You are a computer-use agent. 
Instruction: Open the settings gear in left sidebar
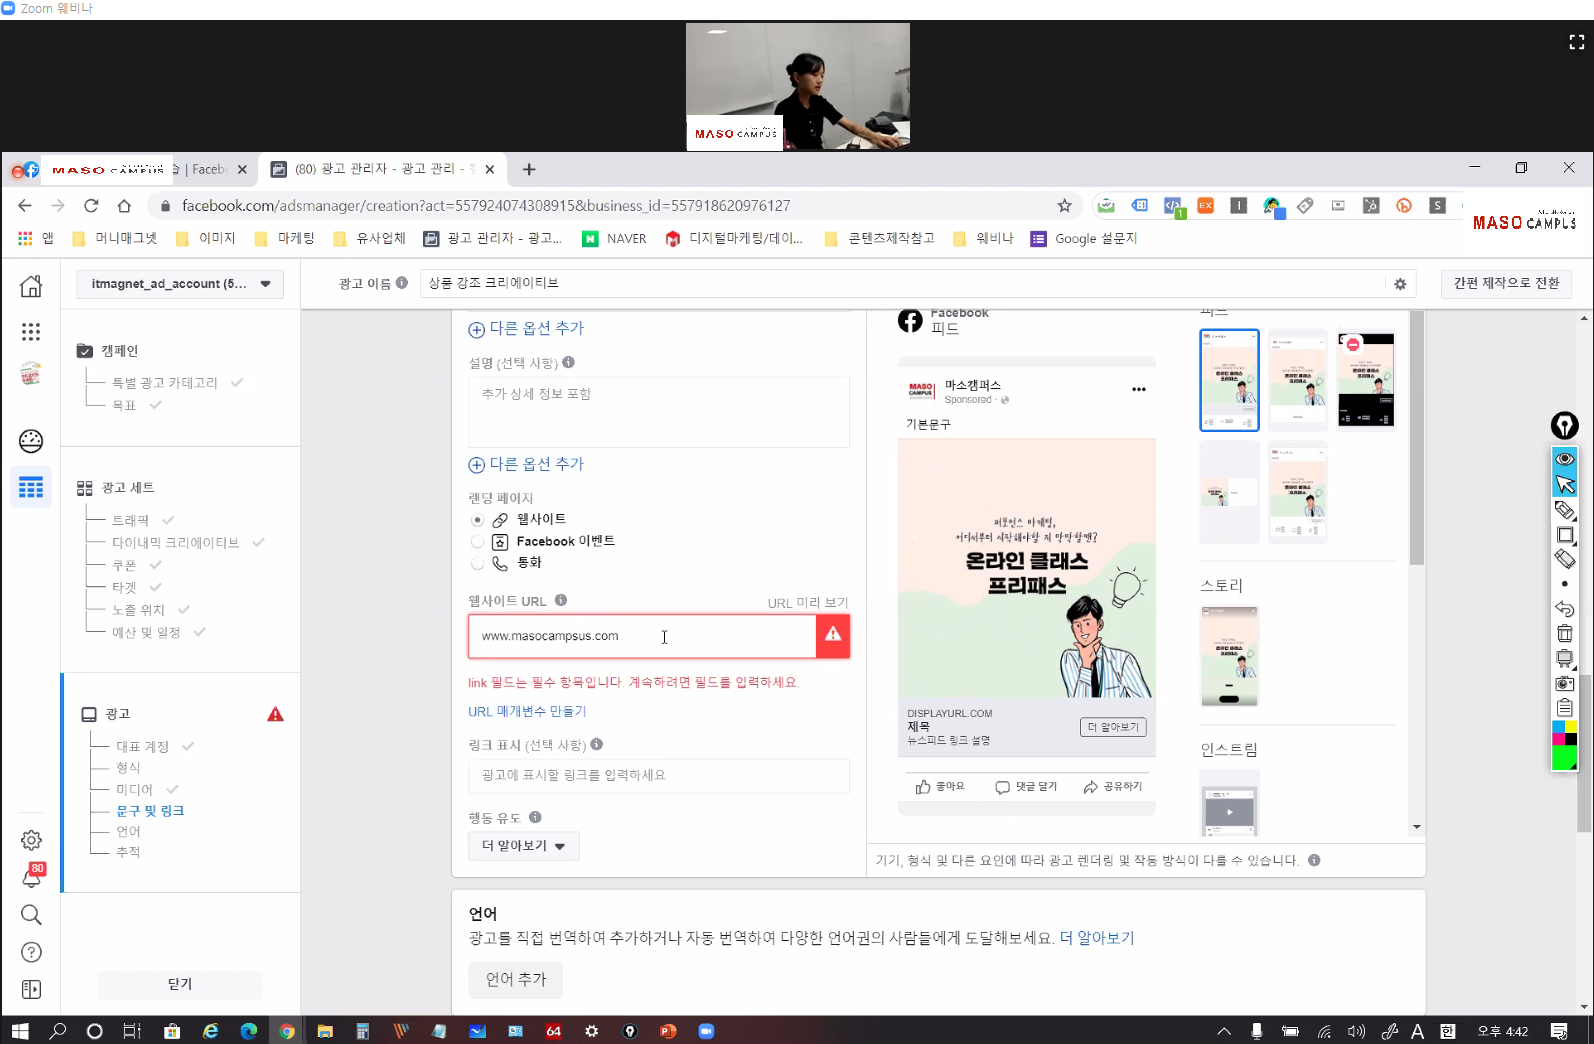point(31,840)
